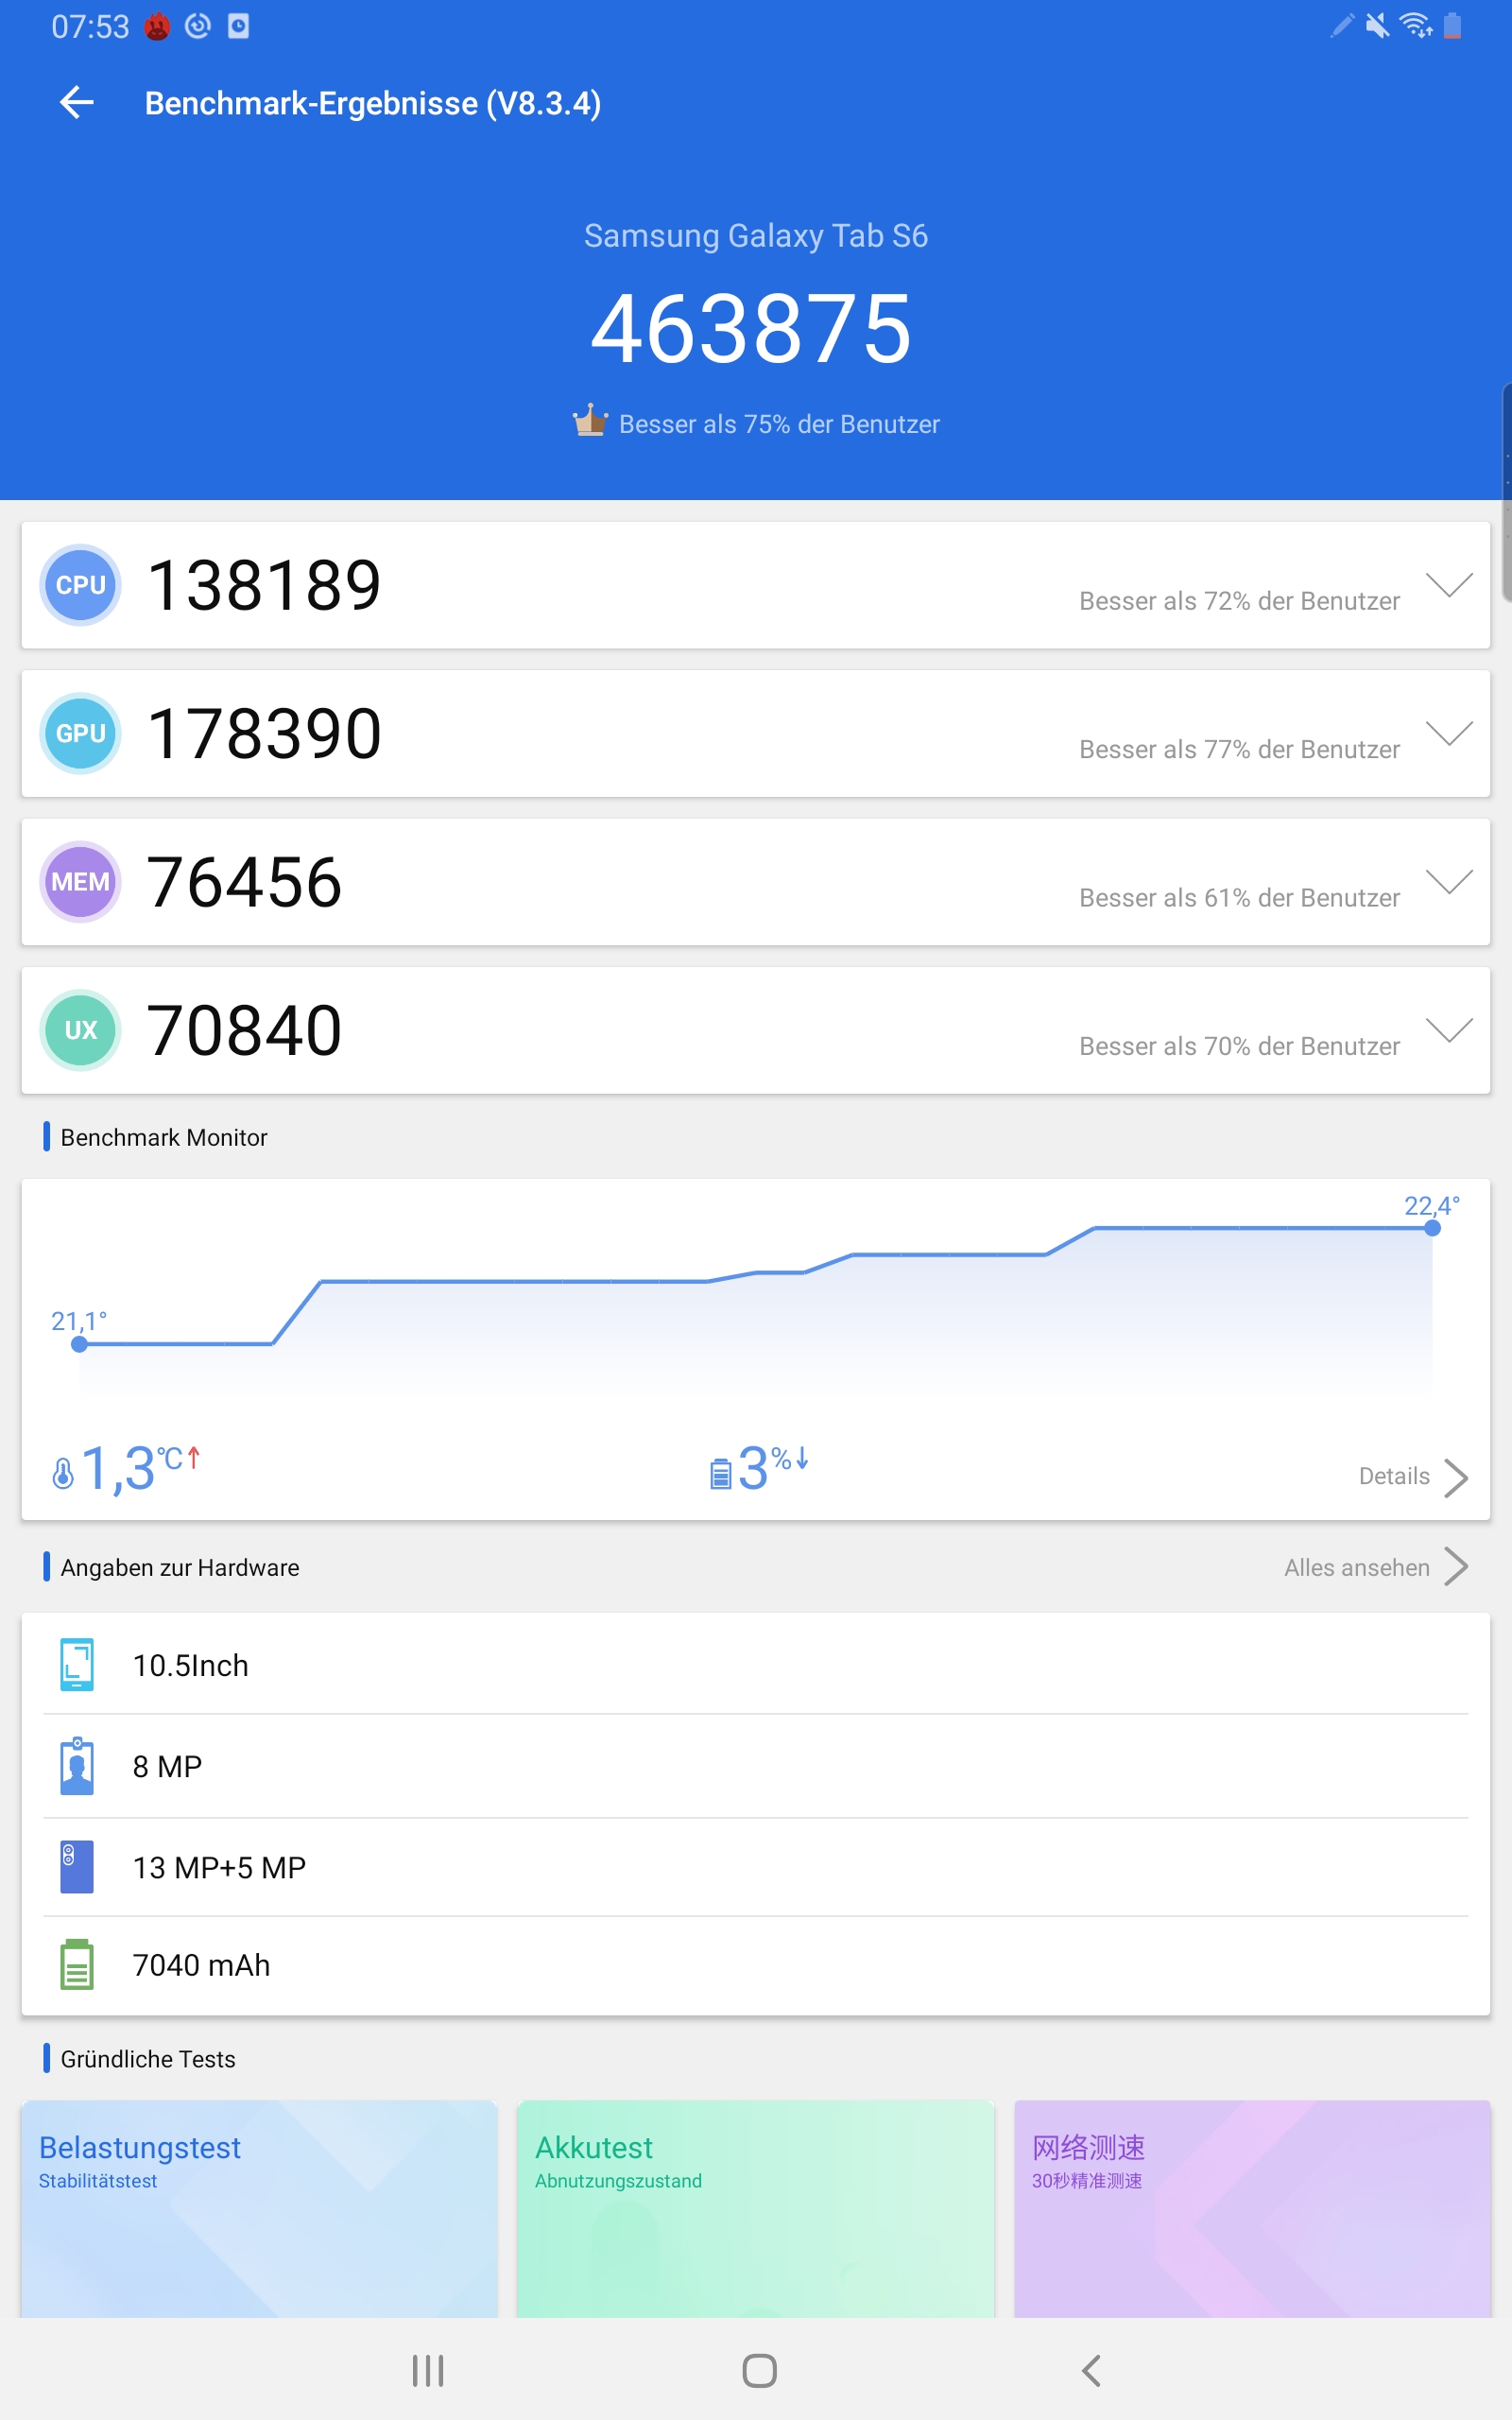This screenshot has height=2420, width=1512.
Task: Tap the CPU score badge icon
Action: point(80,585)
